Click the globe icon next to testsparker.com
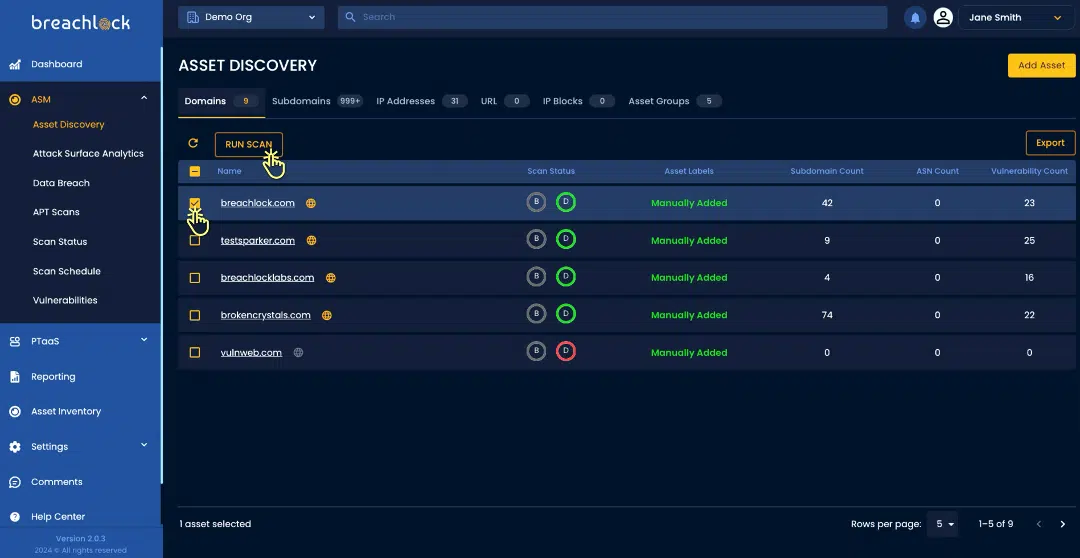Image resolution: width=1080 pixels, height=558 pixels. point(311,240)
